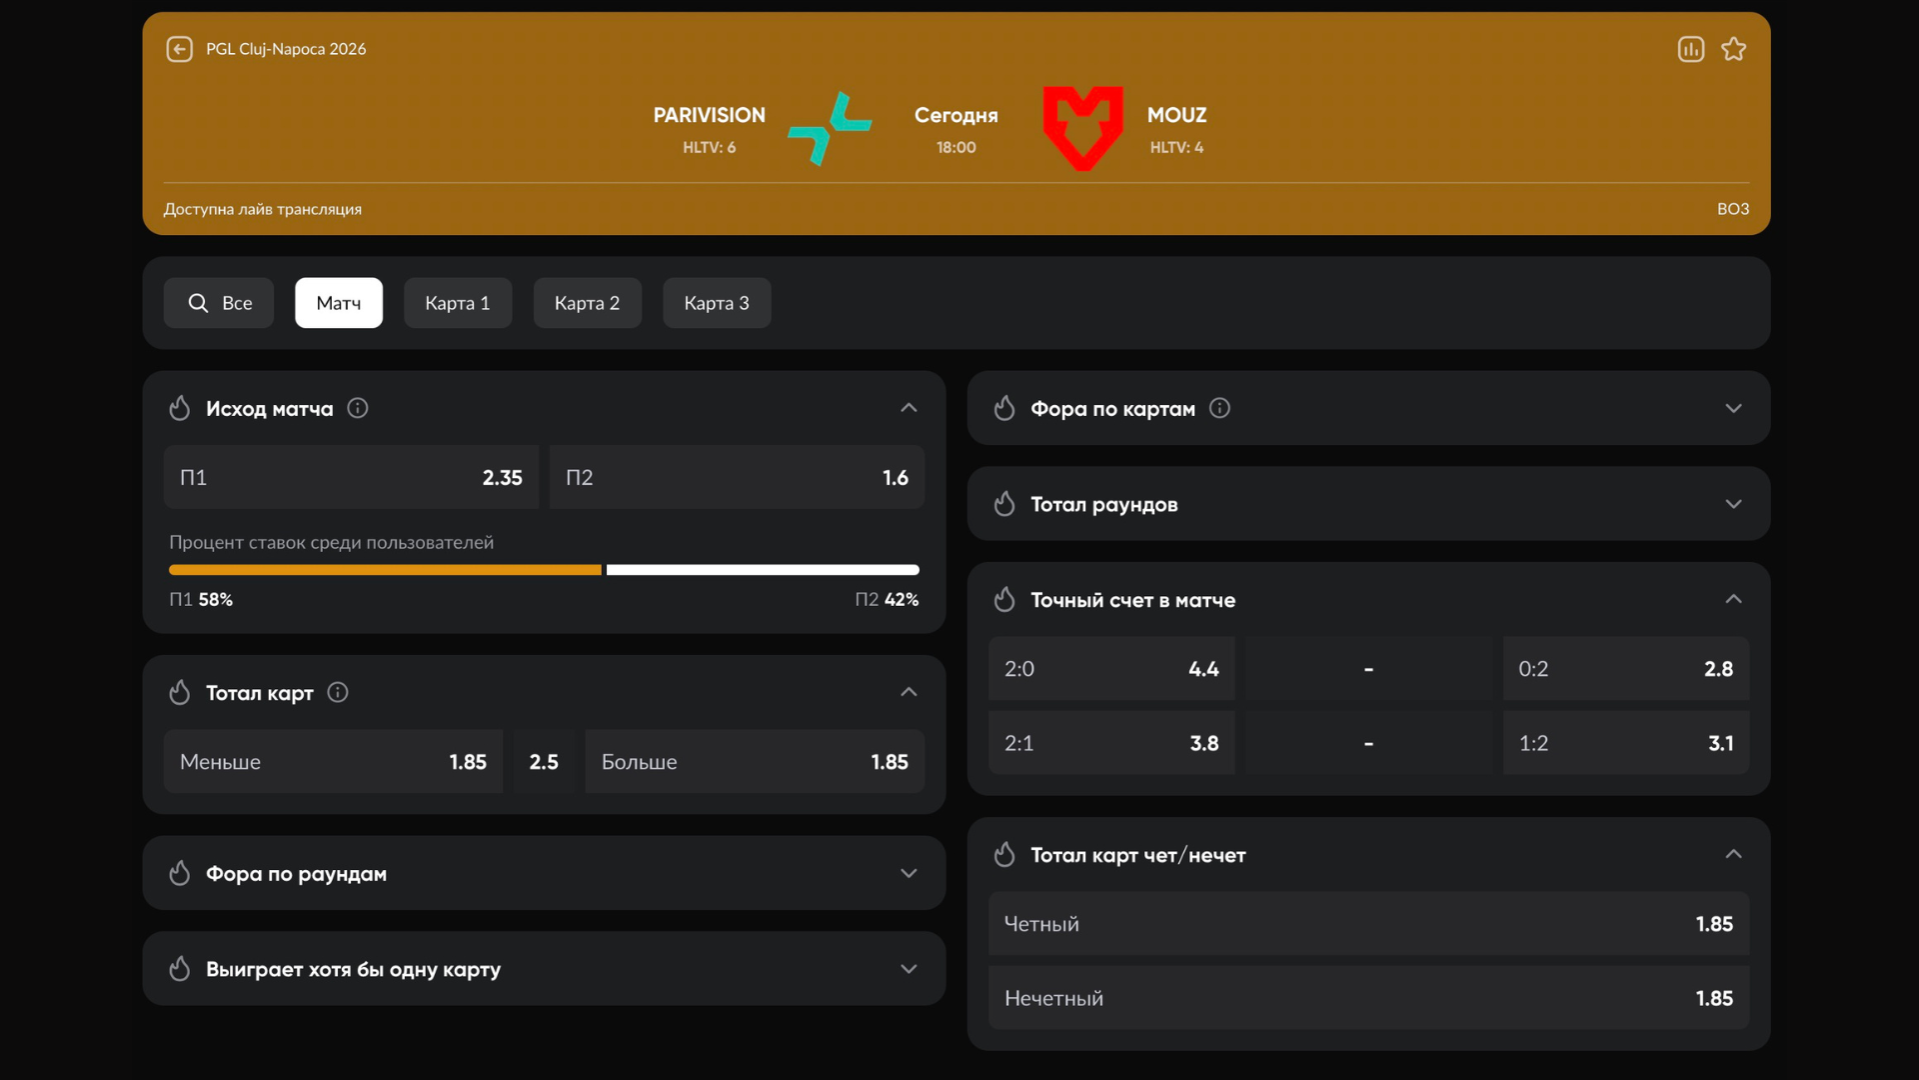Expand the Фора по картам section

[x=1733, y=408]
